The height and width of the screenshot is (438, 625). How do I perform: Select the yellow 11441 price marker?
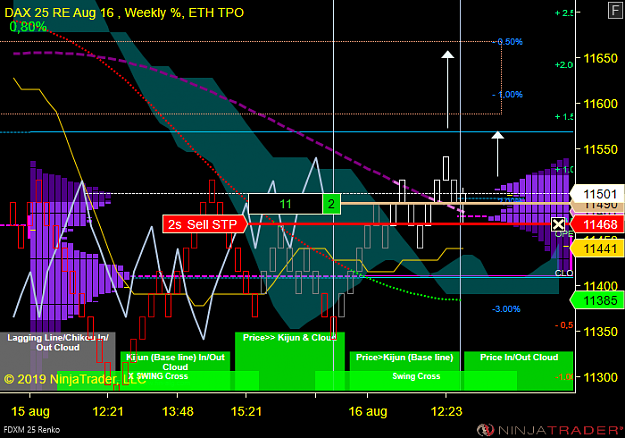597,249
